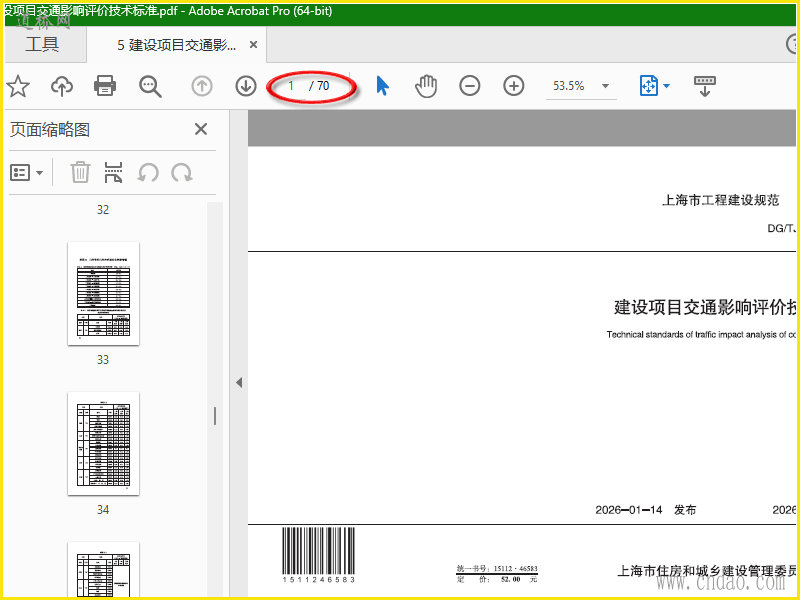Viewport: 800px width, 600px height.
Task: Open the thumbnail panel options menu
Action: click(x=27, y=173)
